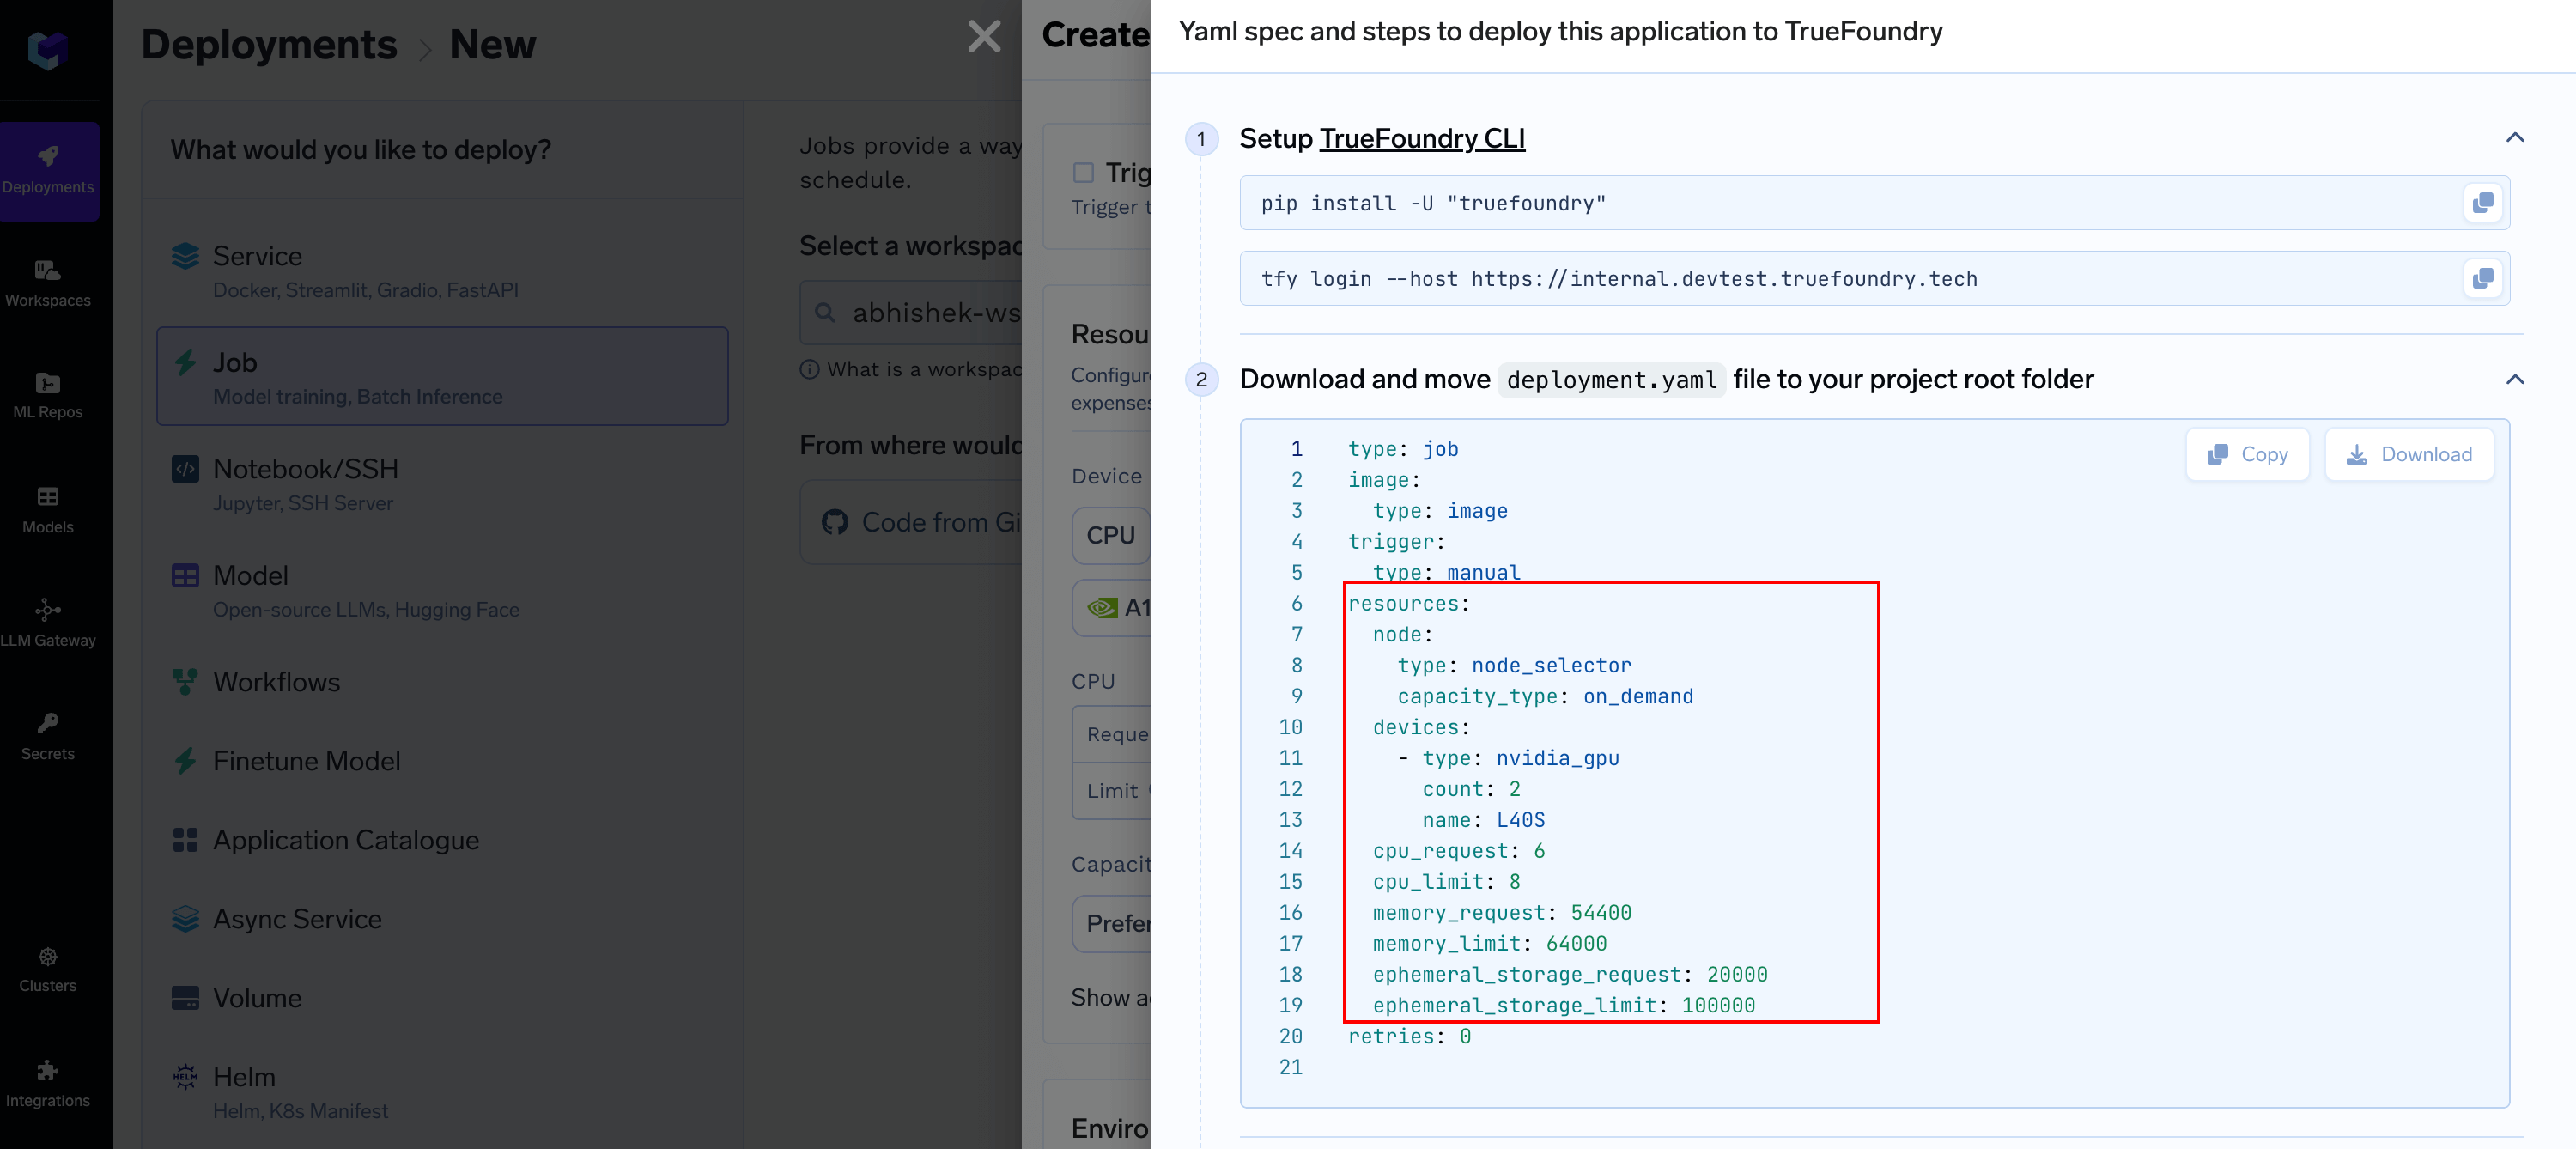Click the 'cpu_request: 6' YAML line
The height and width of the screenshot is (1149, 2576).
pos(1459,851)
